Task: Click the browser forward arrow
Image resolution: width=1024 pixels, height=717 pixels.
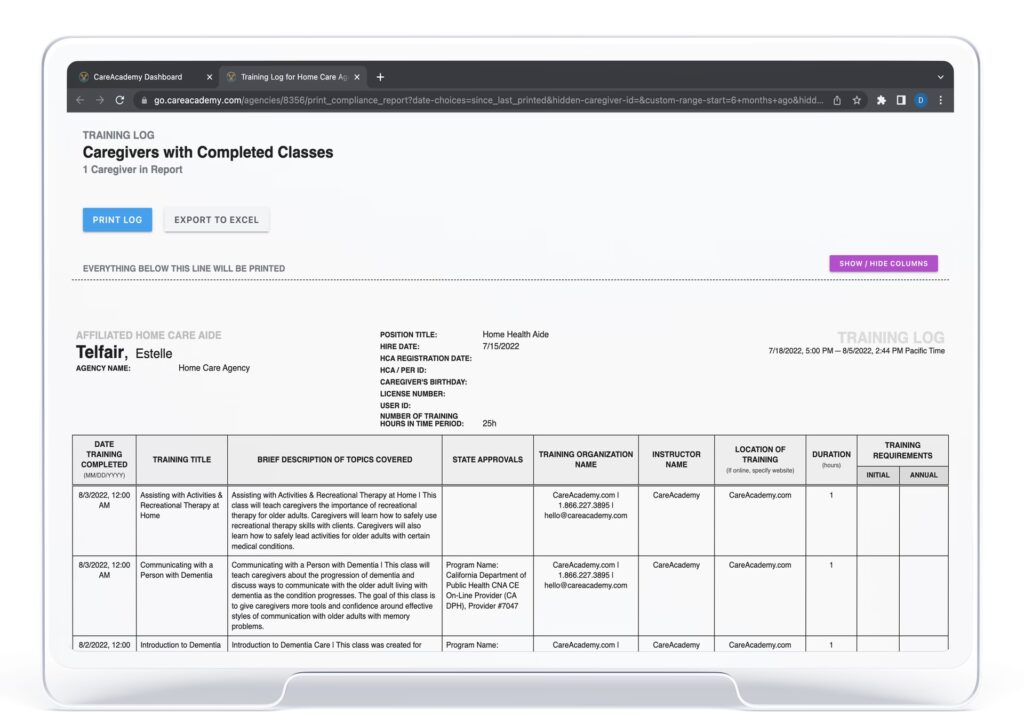Action: tap(100, 100)
